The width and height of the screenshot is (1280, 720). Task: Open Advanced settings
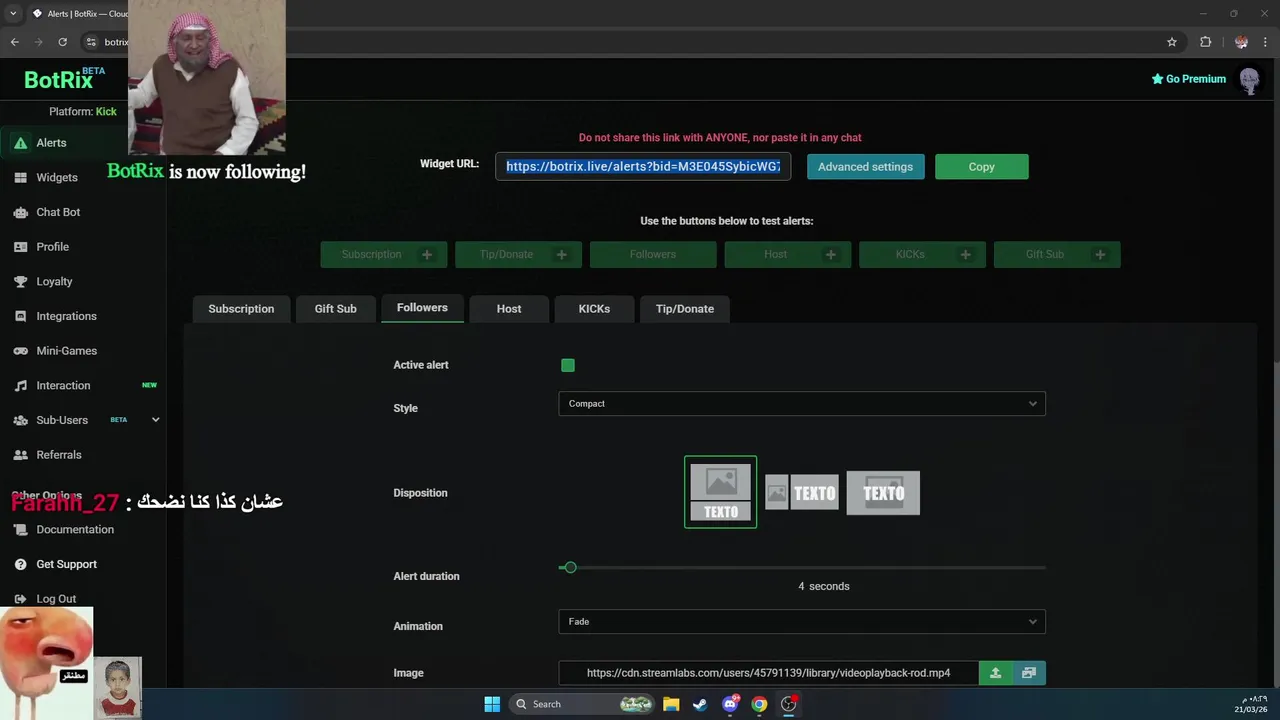pos(866,167)
